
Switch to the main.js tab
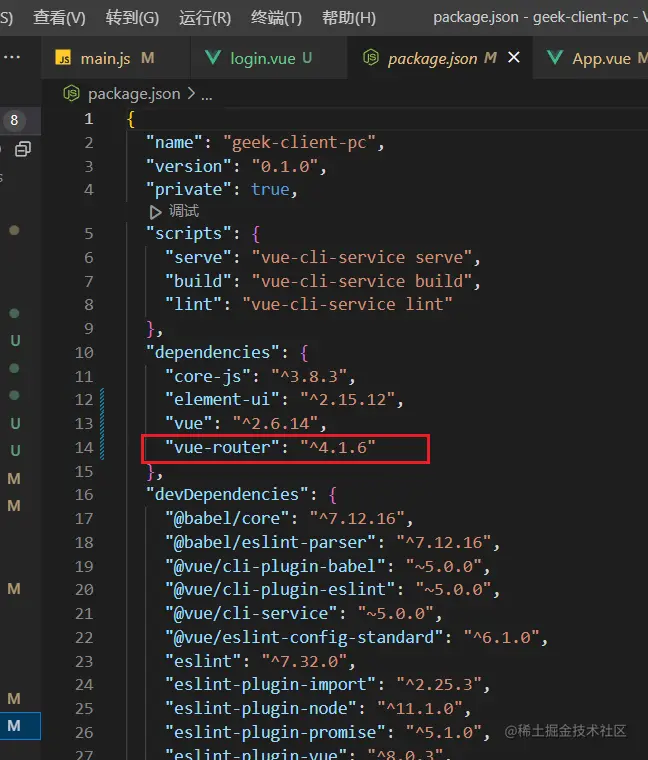pos(116,58)
